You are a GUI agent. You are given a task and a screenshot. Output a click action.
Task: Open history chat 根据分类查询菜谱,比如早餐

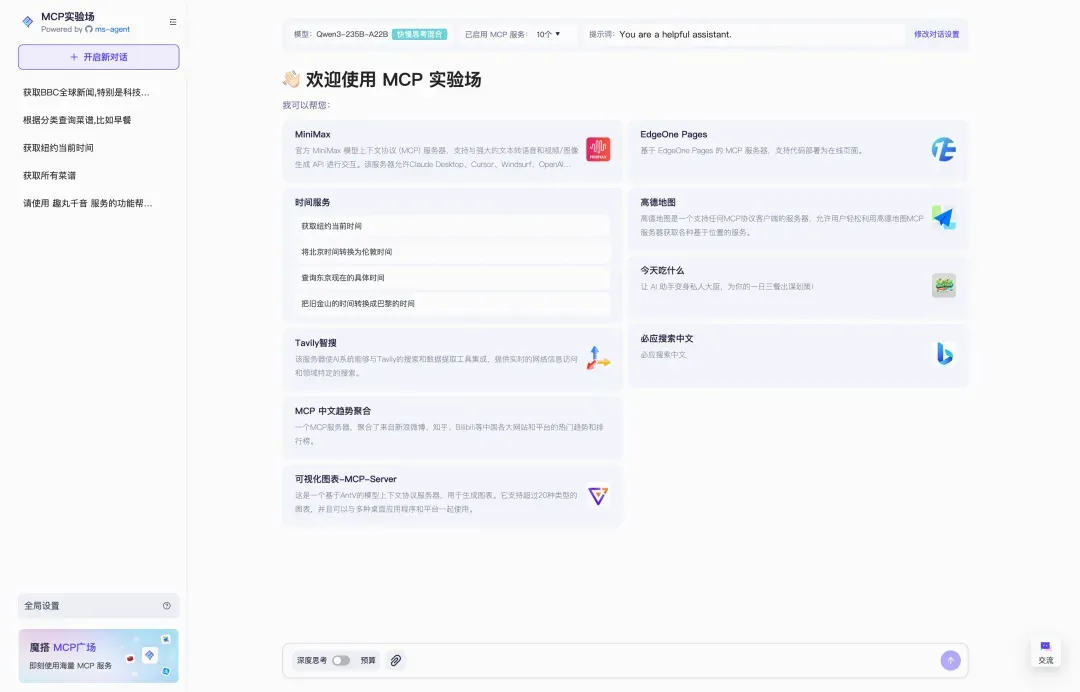76,120
